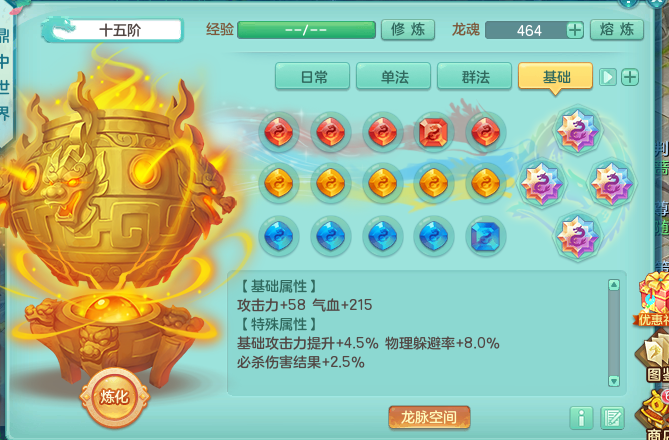The width and height of the screenshot is (669, 440).
Task: Show more tabs with the arrow button
Action: click(x=608, y=77)
